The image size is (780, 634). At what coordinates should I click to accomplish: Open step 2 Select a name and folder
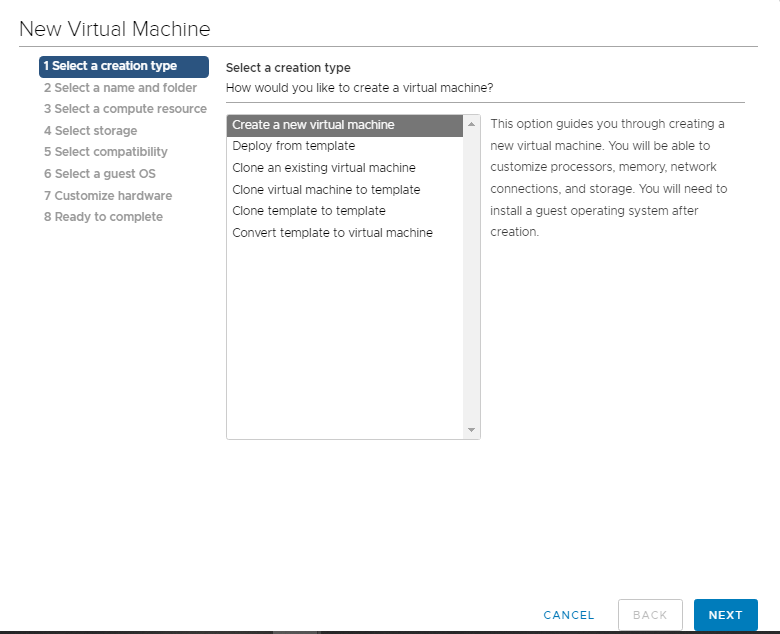(120, 88)
